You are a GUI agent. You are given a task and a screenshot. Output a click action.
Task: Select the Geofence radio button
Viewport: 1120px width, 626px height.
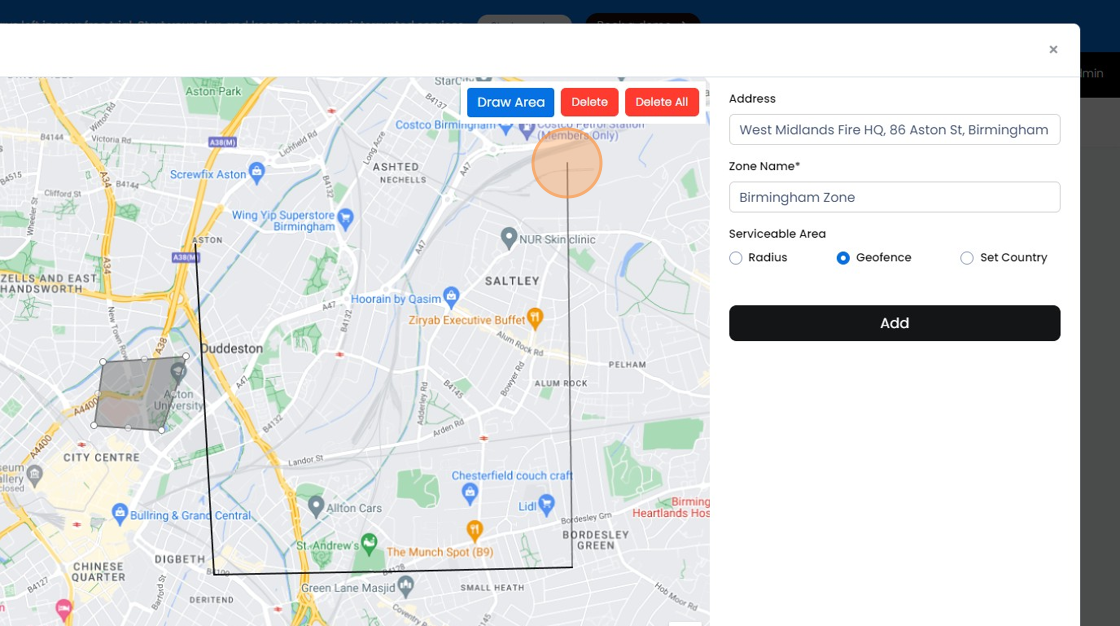coord(841,257)
